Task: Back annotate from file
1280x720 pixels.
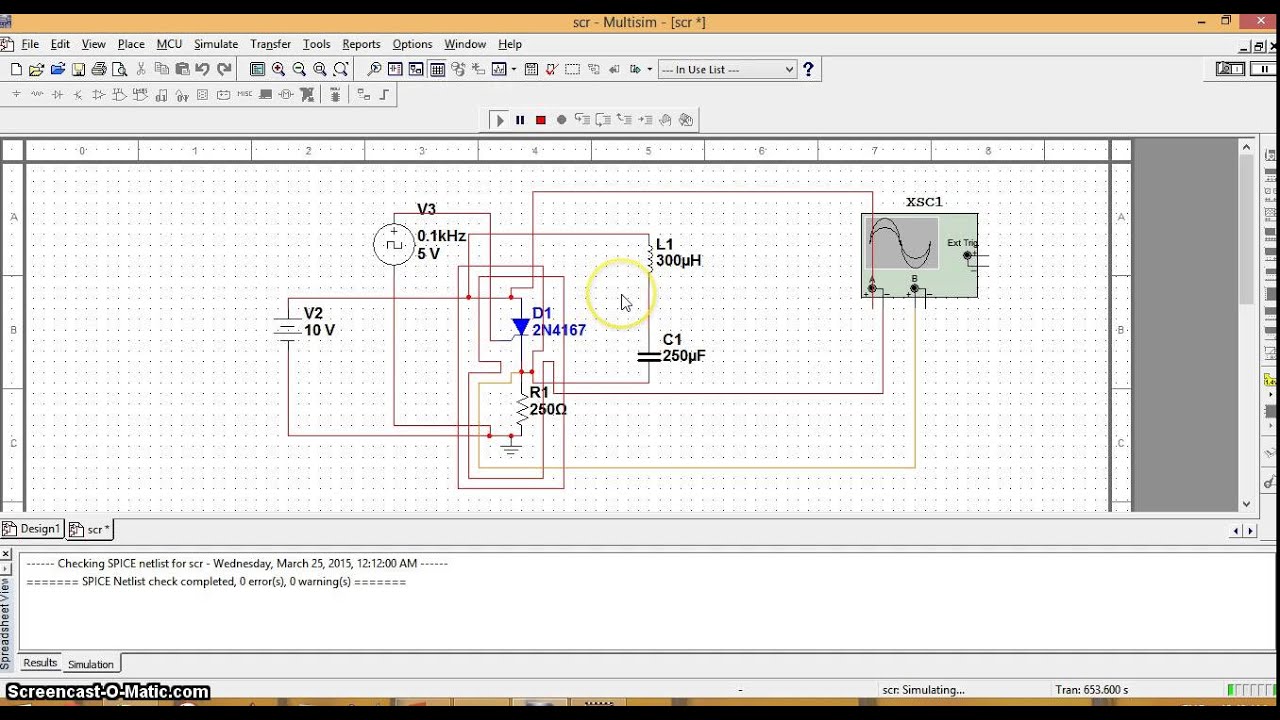Action: pos(614,69)
